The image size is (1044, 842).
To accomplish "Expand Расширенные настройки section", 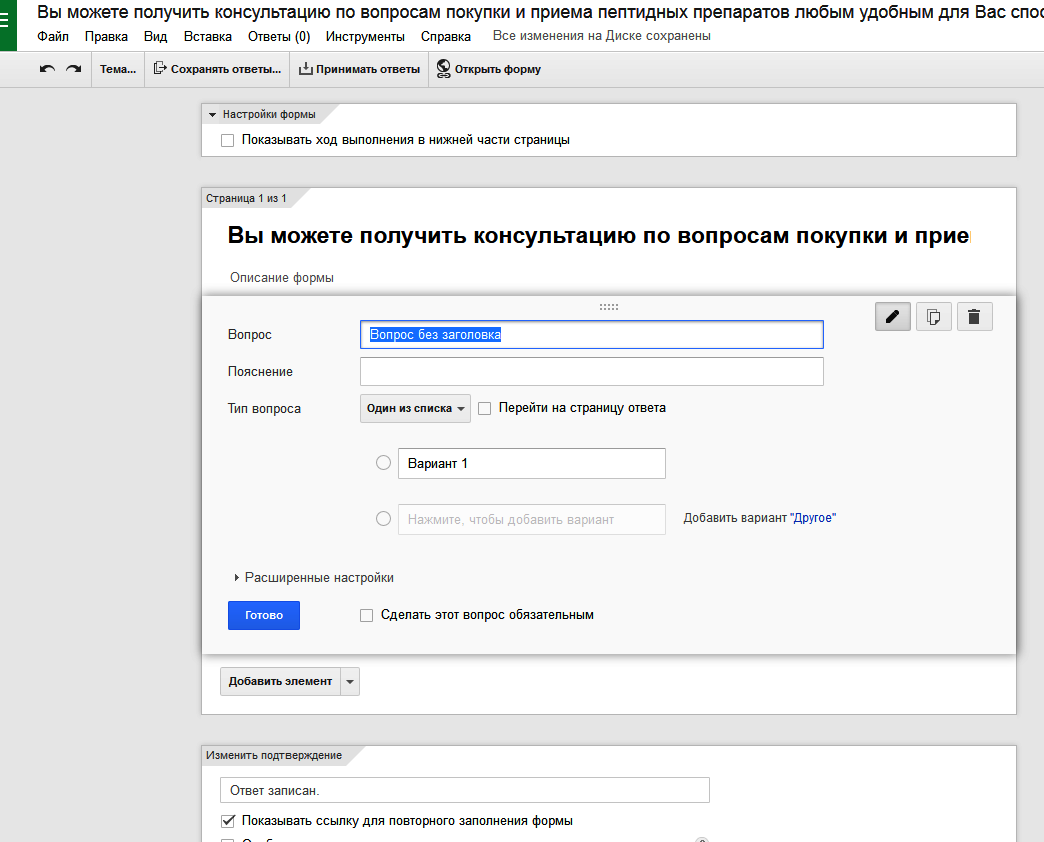I will click(314, 578).
